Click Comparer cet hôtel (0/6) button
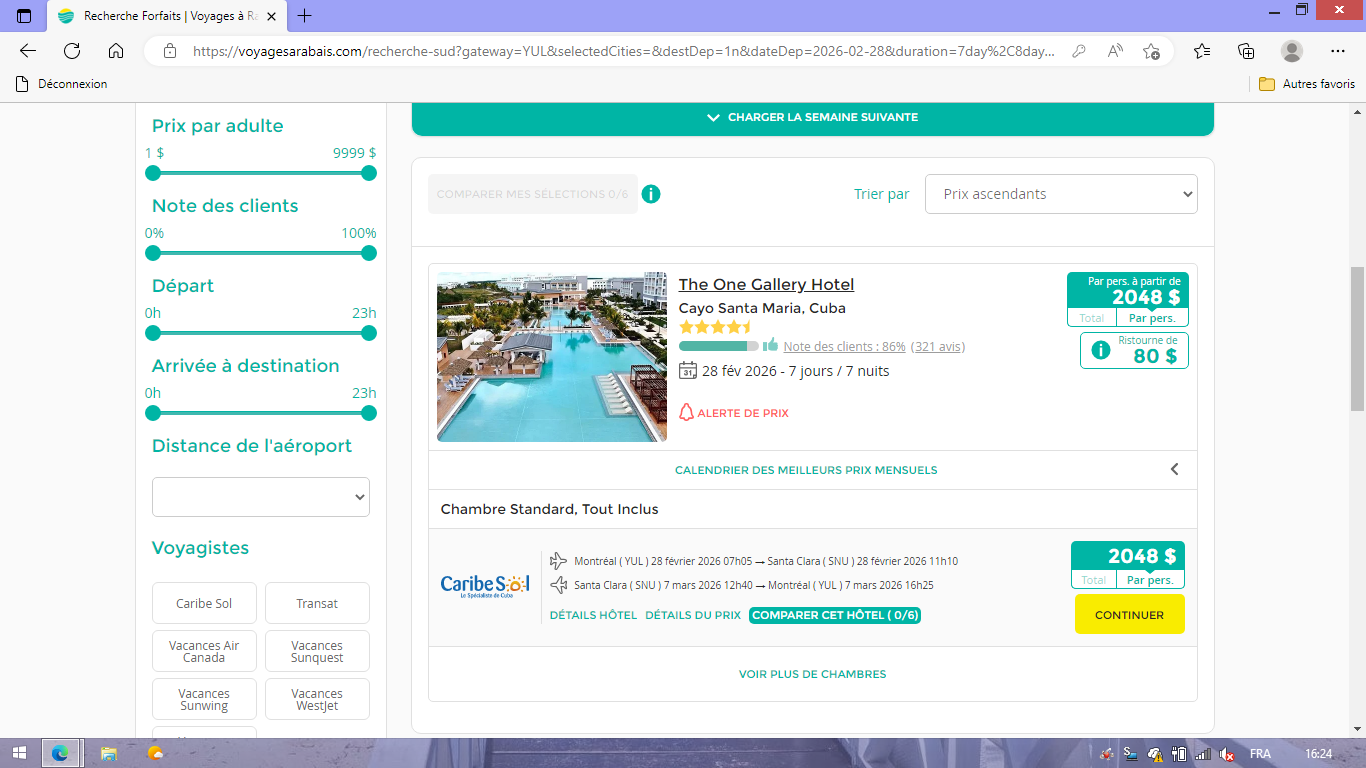Viewport: 1366px width, 768px height. point(835,615)
